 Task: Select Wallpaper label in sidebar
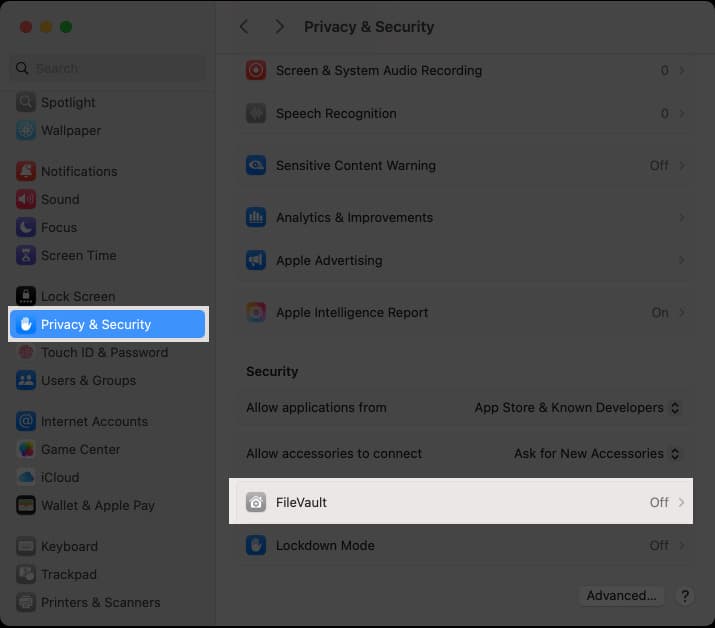point(71,130)
